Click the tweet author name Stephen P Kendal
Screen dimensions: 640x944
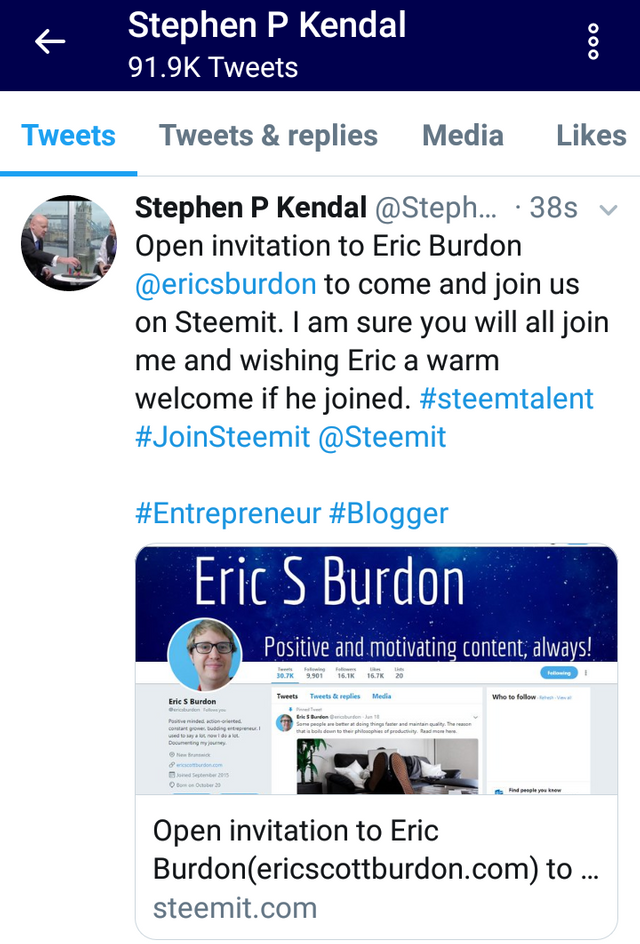[x=251, y=208]
